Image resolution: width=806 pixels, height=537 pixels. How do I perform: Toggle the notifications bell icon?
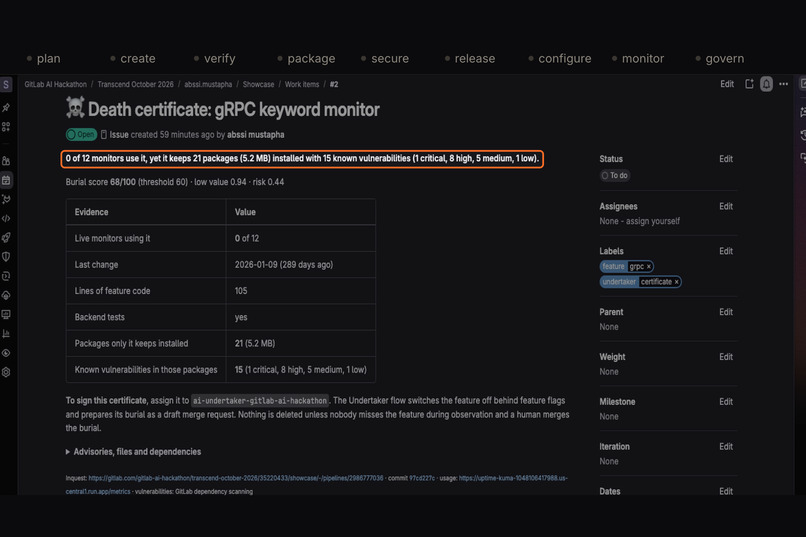pos(766,84)
